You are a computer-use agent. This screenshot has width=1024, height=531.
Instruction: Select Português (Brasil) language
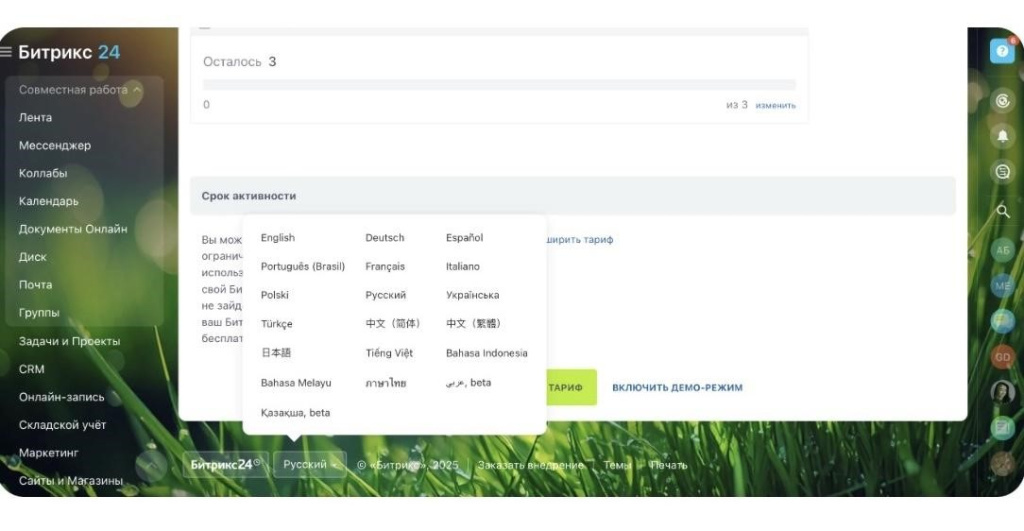302,266
